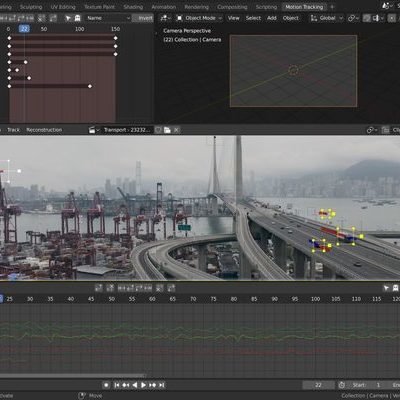Open the Motion Tracking workspace tab
The image size is (400, 400).
(x=304, y=7)
